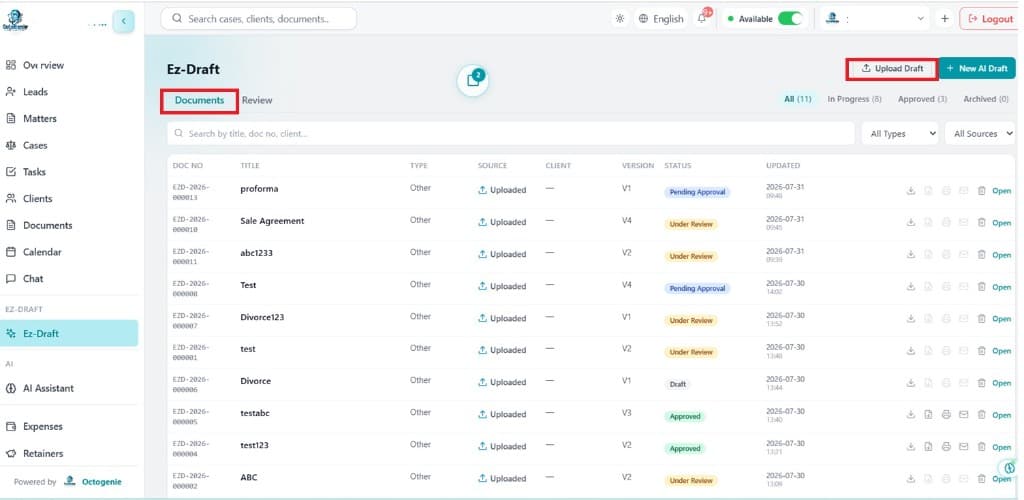Viewport: 1024px width, 500px height.
Task: Delete the proforma document
Action: [981, 191]
